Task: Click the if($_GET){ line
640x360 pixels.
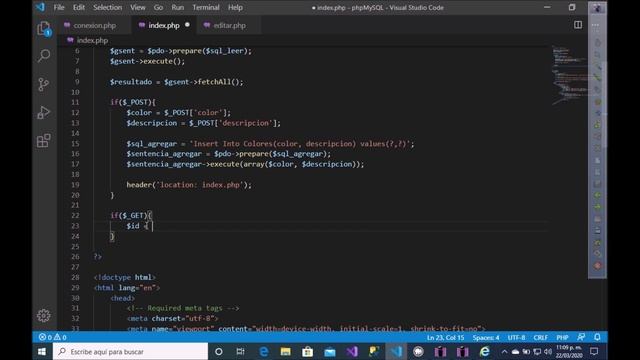Action: pyautogui.click(x=131, y=216)
